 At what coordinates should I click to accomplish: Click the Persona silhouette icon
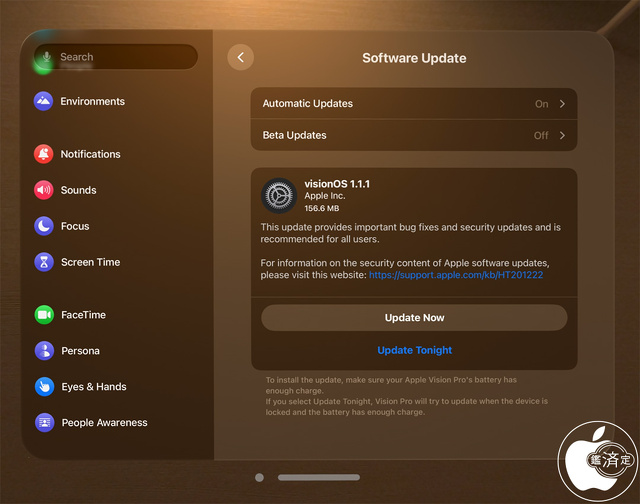[x=44, y=351]
